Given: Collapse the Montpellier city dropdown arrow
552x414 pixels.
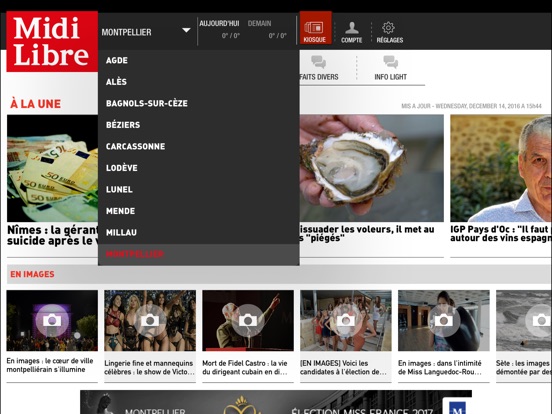Looking at the screenshot, I should click(186, 31).
